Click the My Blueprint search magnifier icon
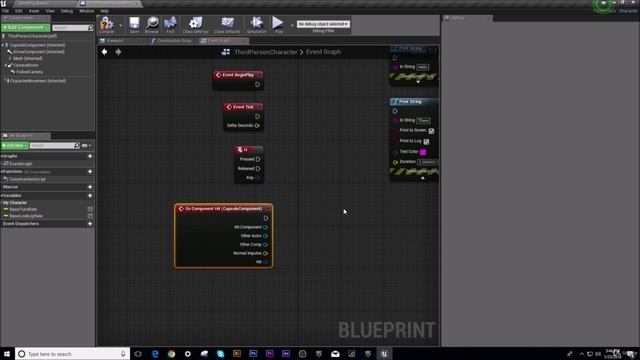Image resolution: width=640 pixels, height=360 pixels. pyautogui.click(x=77, y=146)
